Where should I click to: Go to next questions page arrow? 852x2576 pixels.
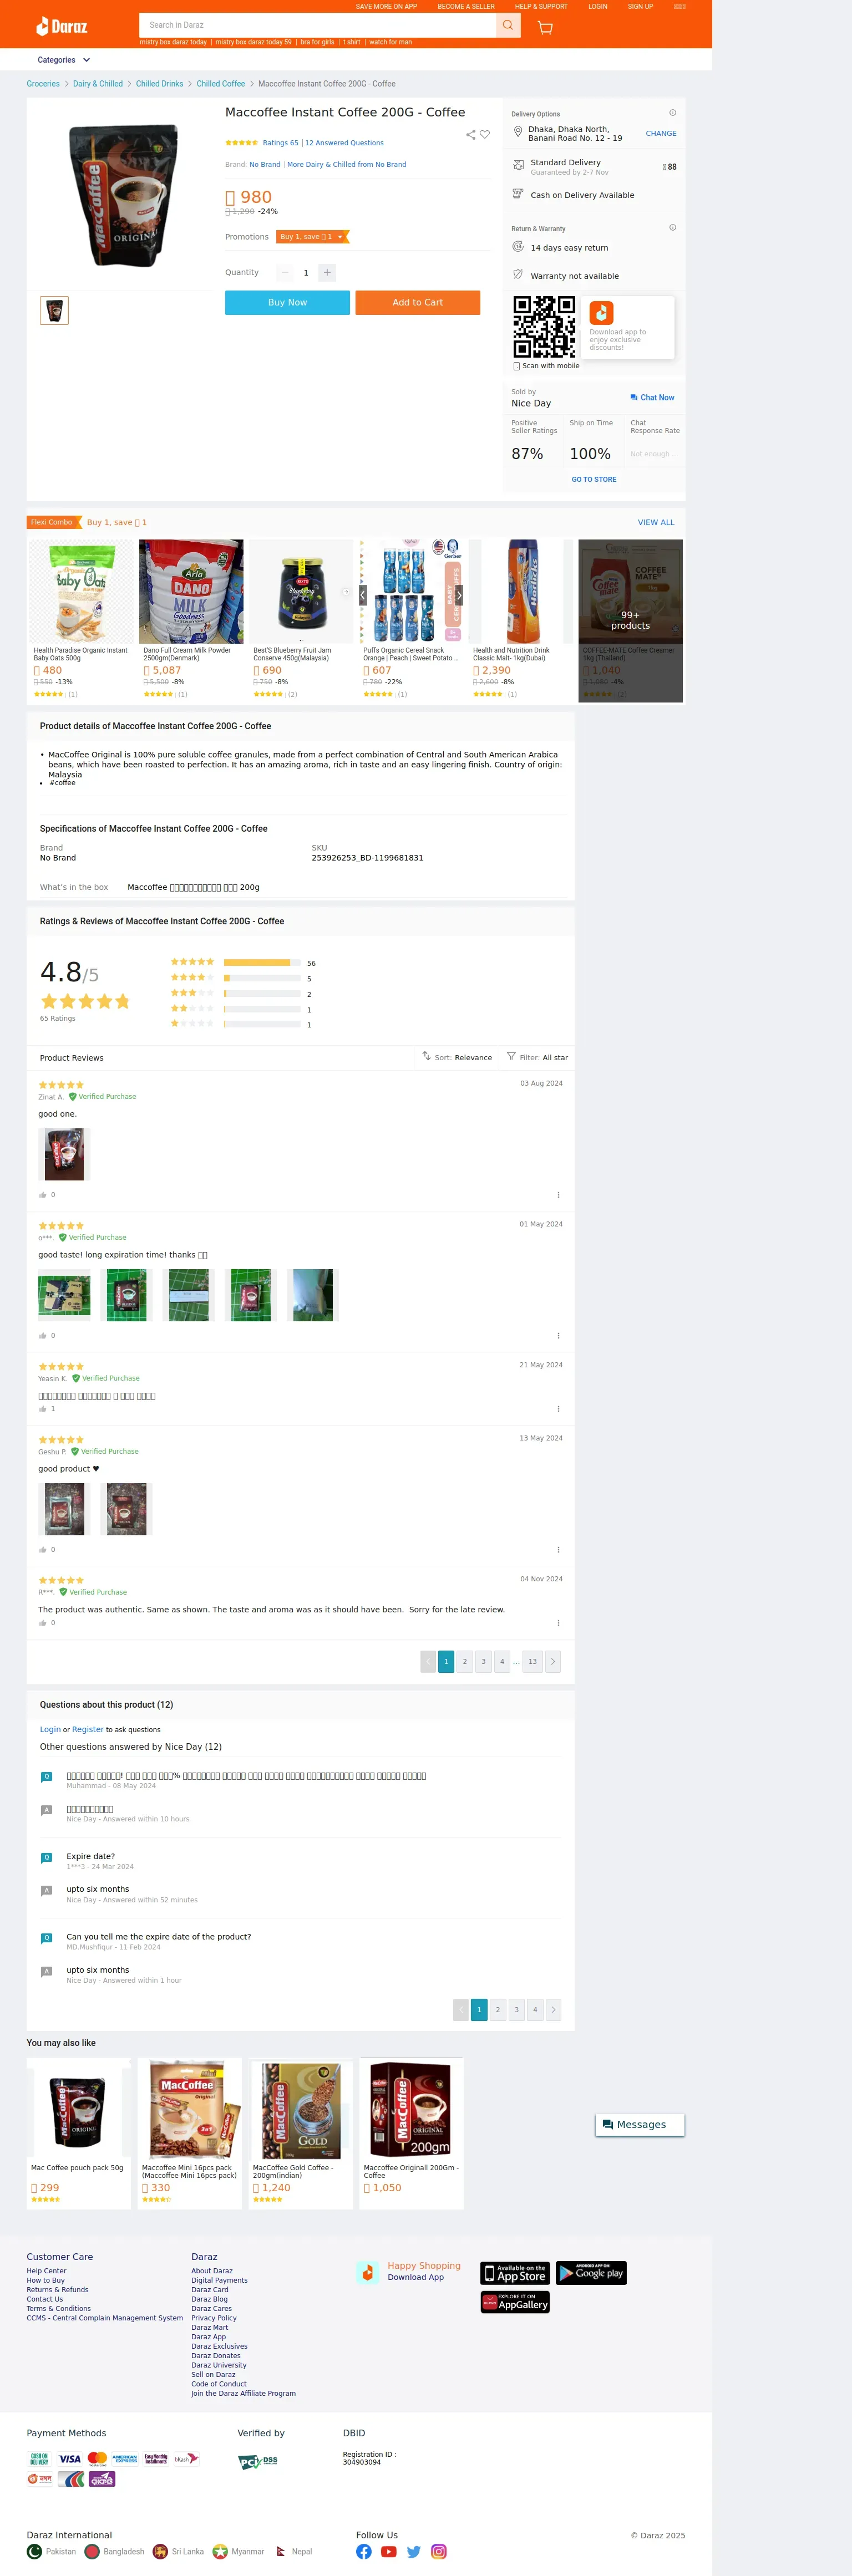pyautogui.click(x=553, y=2009)
